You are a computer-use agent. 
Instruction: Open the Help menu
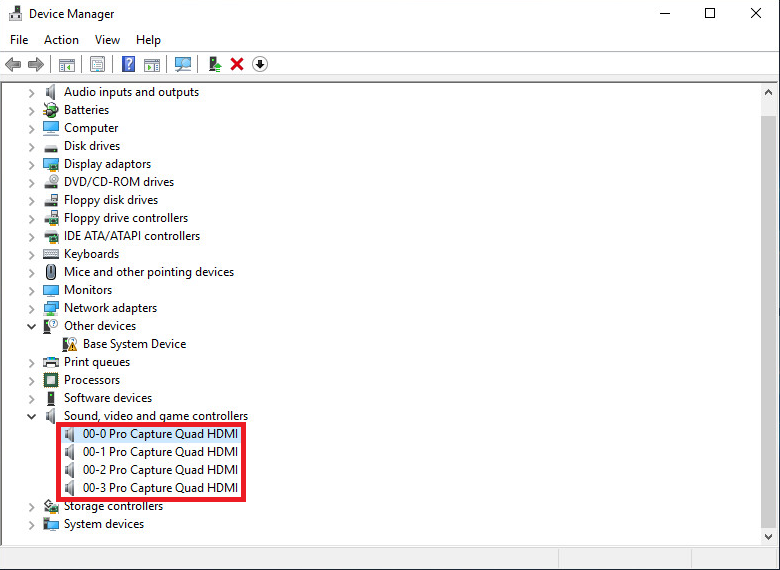tap(148, 40)
